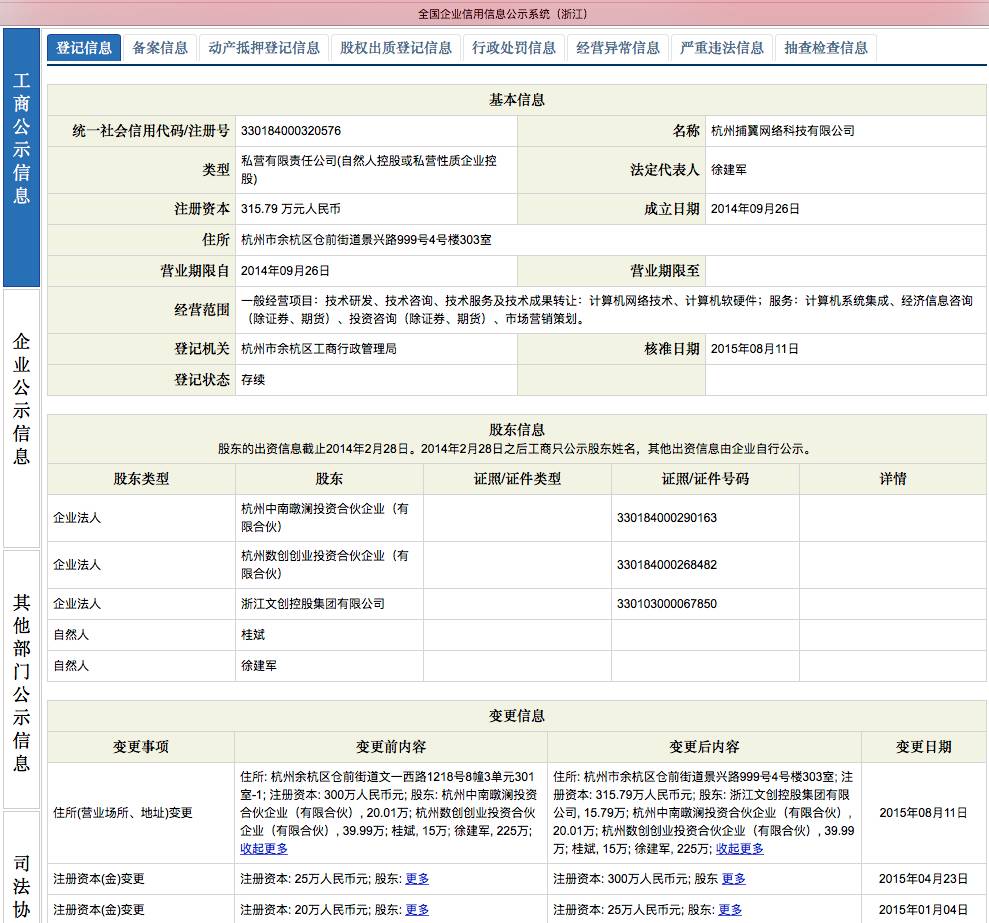
Task: Click the page title 全国企业信用信息公示系统
Action: click(x=503, y=14)
